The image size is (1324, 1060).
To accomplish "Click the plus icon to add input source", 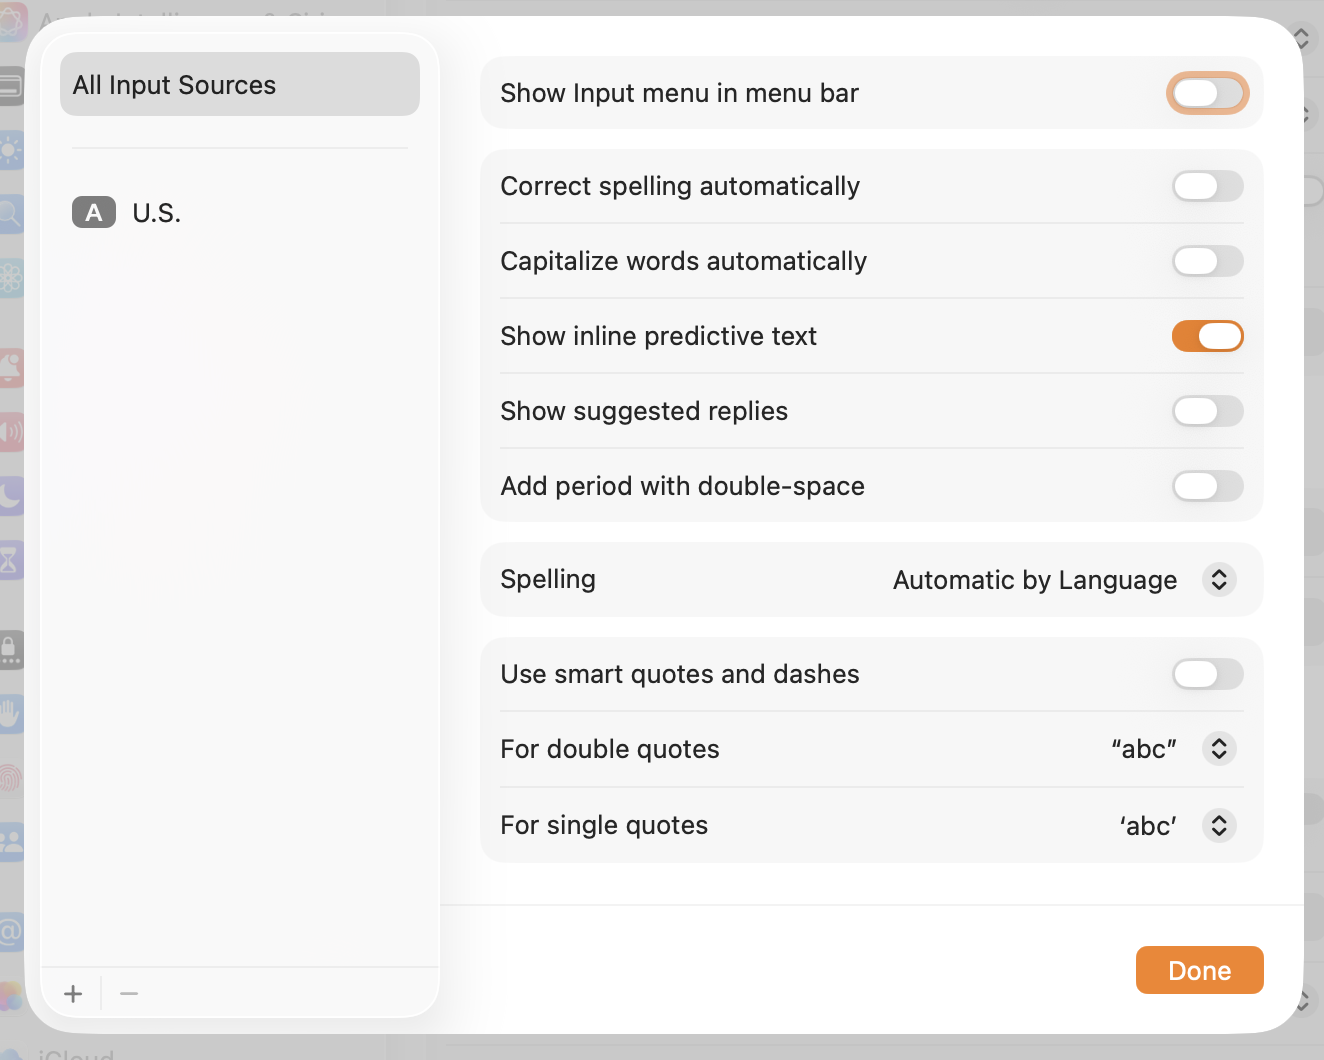I will tap(73, 994).
